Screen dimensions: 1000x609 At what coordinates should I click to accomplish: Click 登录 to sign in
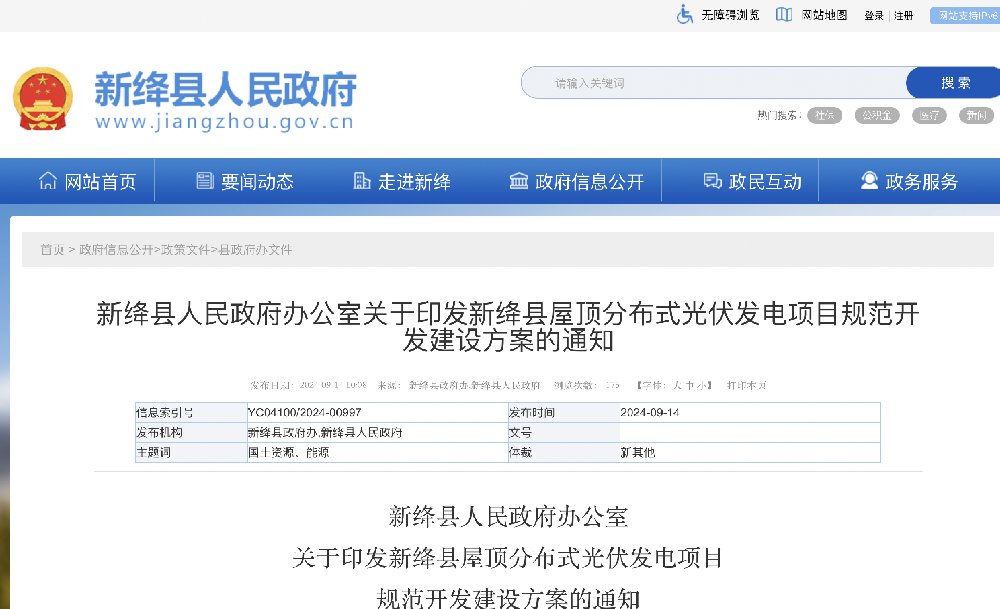pos(872,15)
